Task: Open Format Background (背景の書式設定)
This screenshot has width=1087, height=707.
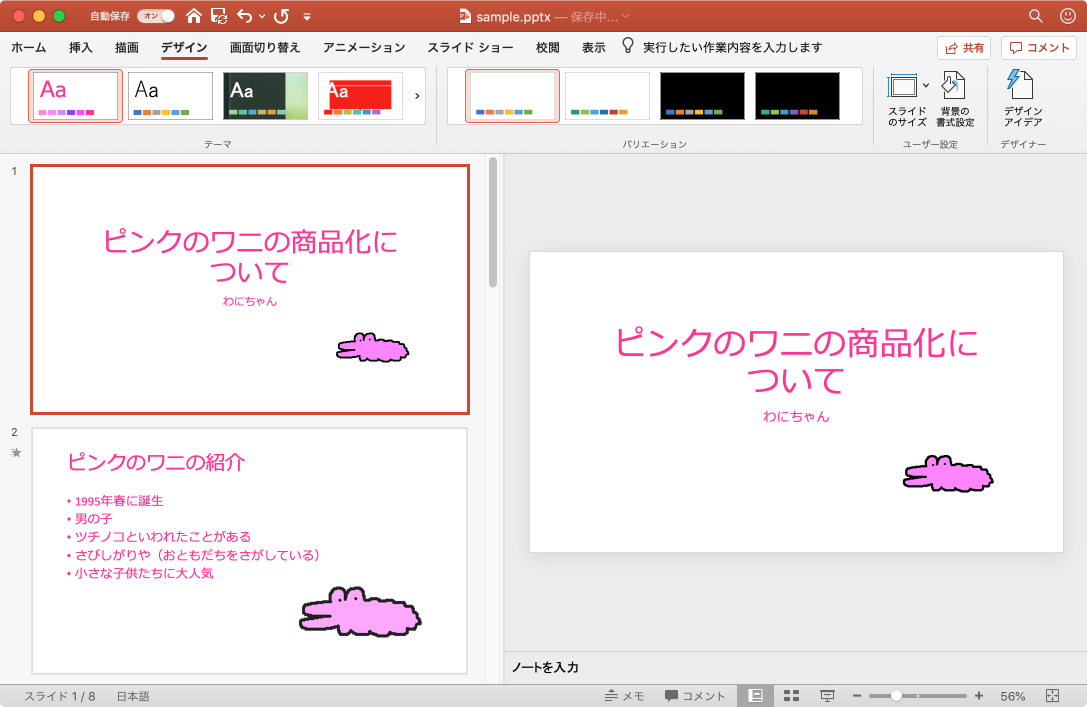Action: (956, 99)
